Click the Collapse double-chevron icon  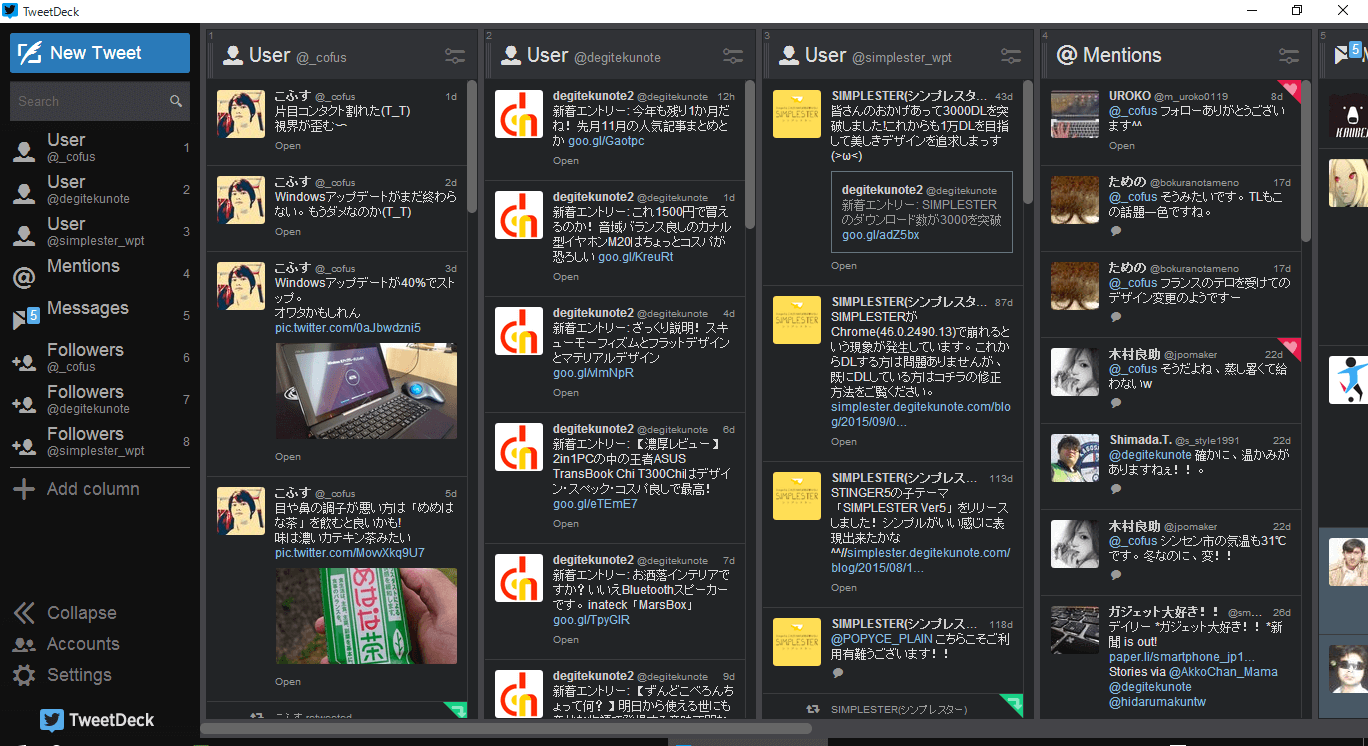click(24, 613)
